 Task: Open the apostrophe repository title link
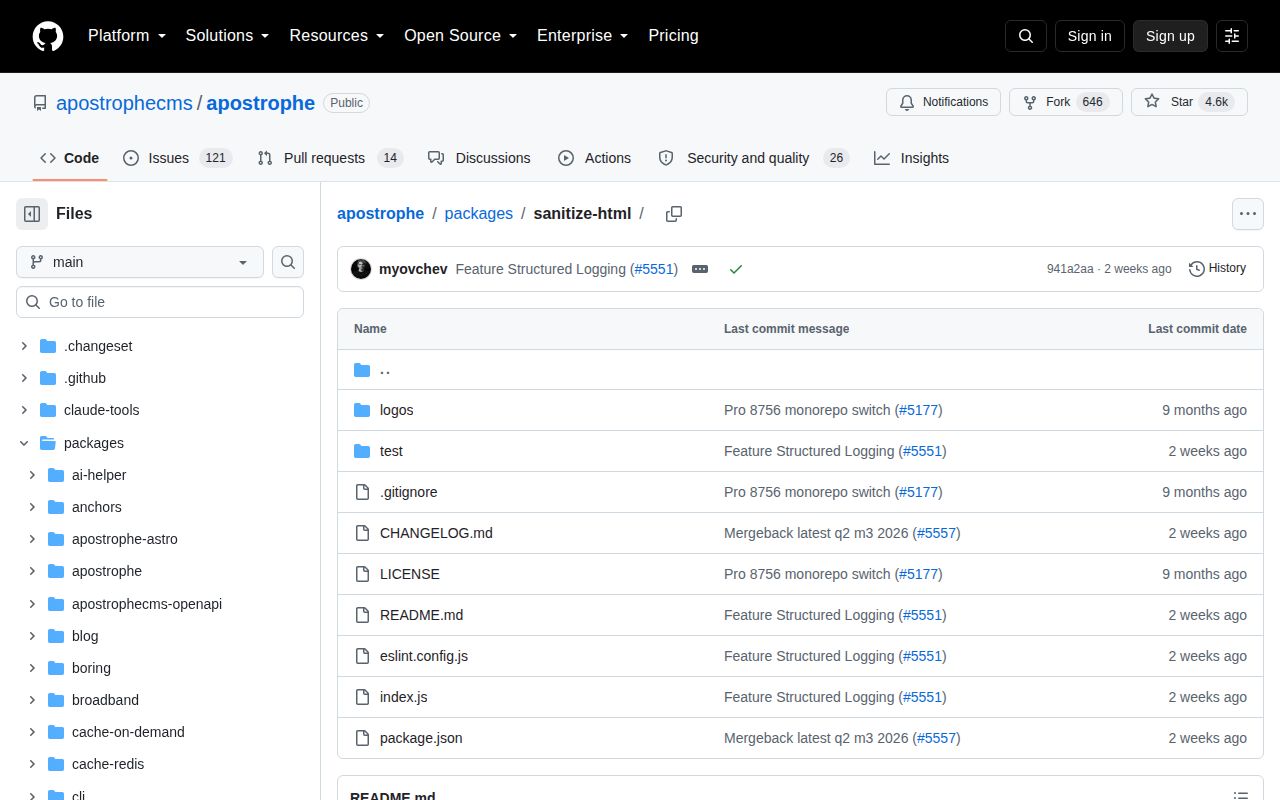coord(261,103)
